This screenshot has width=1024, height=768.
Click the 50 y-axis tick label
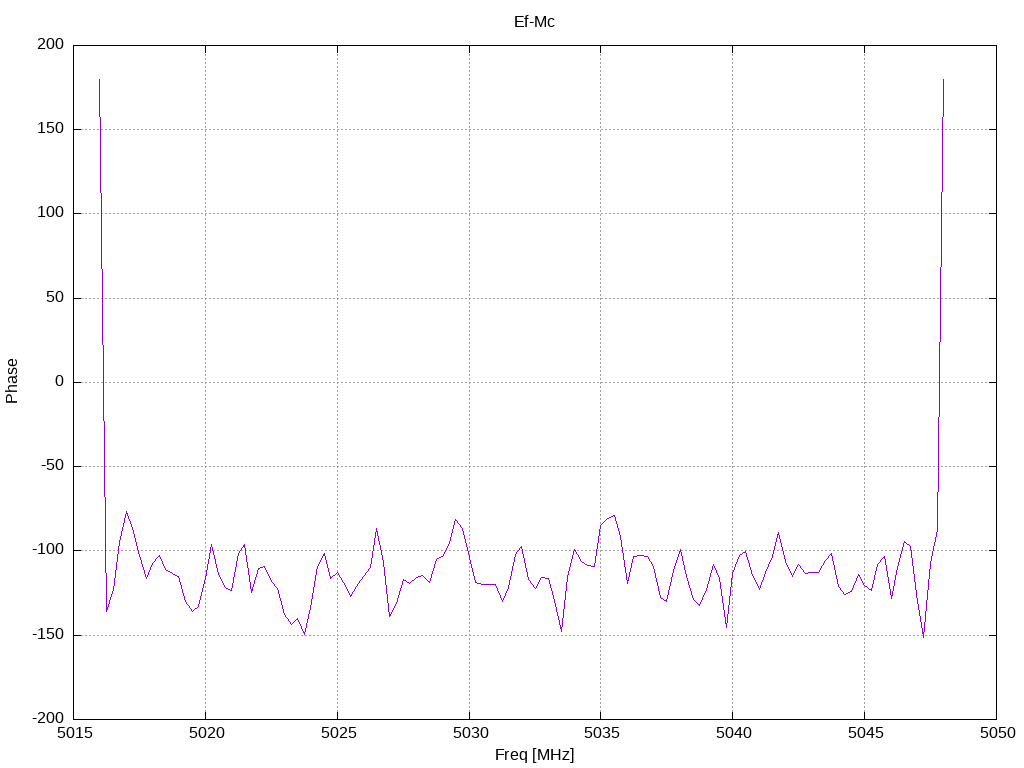coord(55,297)
